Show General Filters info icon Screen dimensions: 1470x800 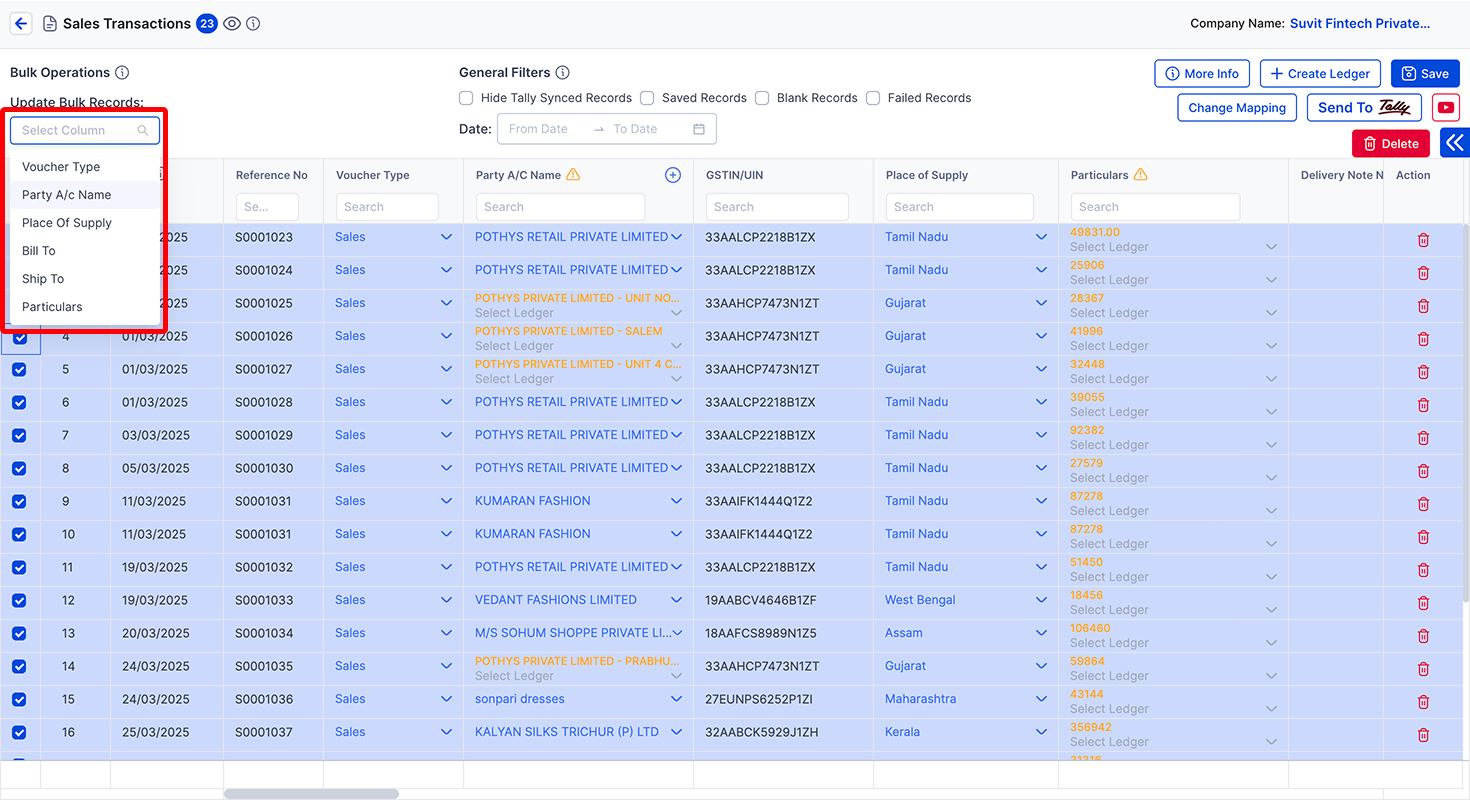(x=563, y=73)
